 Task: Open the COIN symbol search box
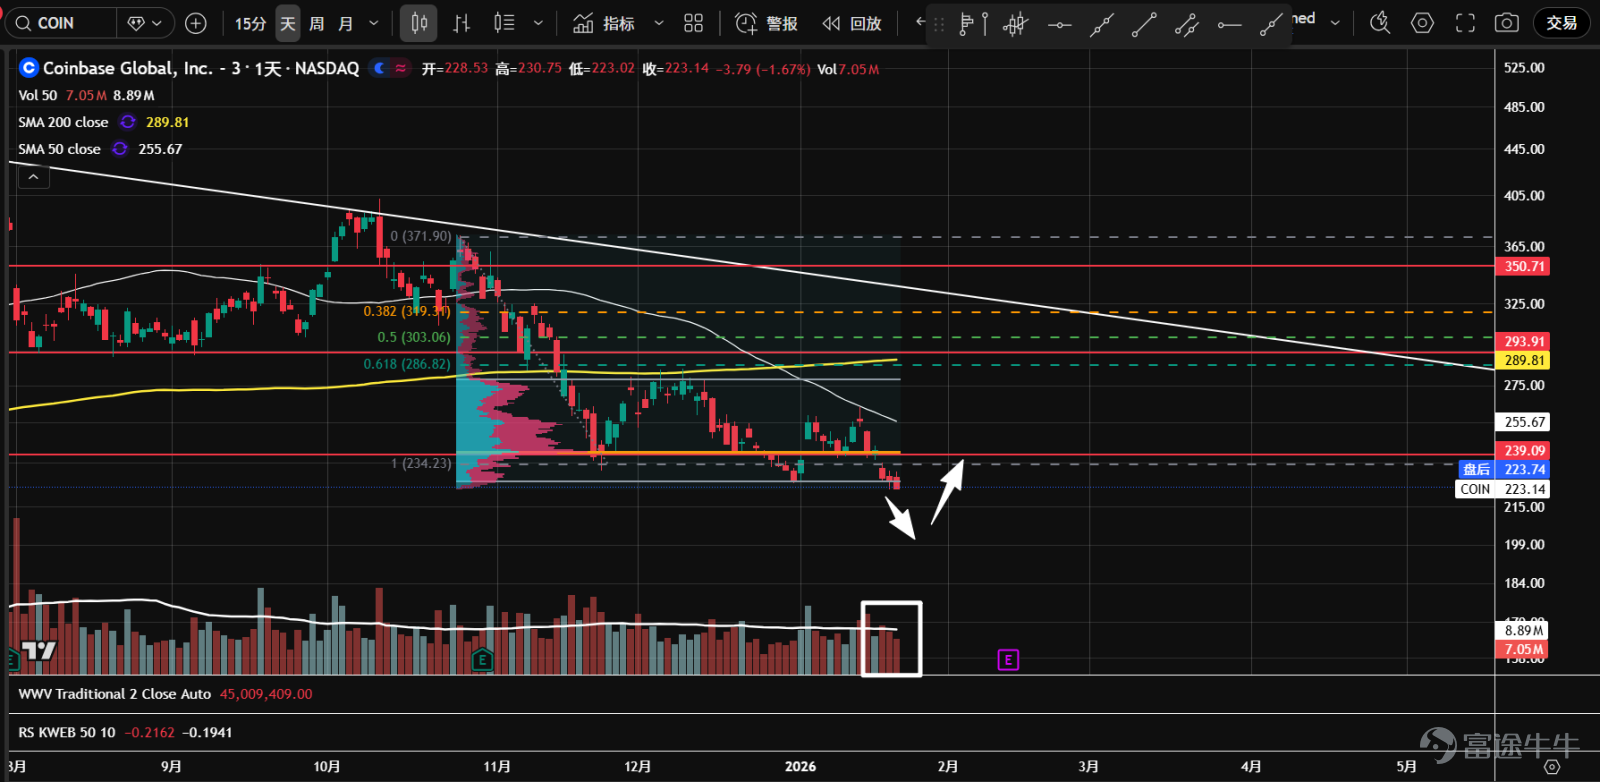tap(62, 23)
